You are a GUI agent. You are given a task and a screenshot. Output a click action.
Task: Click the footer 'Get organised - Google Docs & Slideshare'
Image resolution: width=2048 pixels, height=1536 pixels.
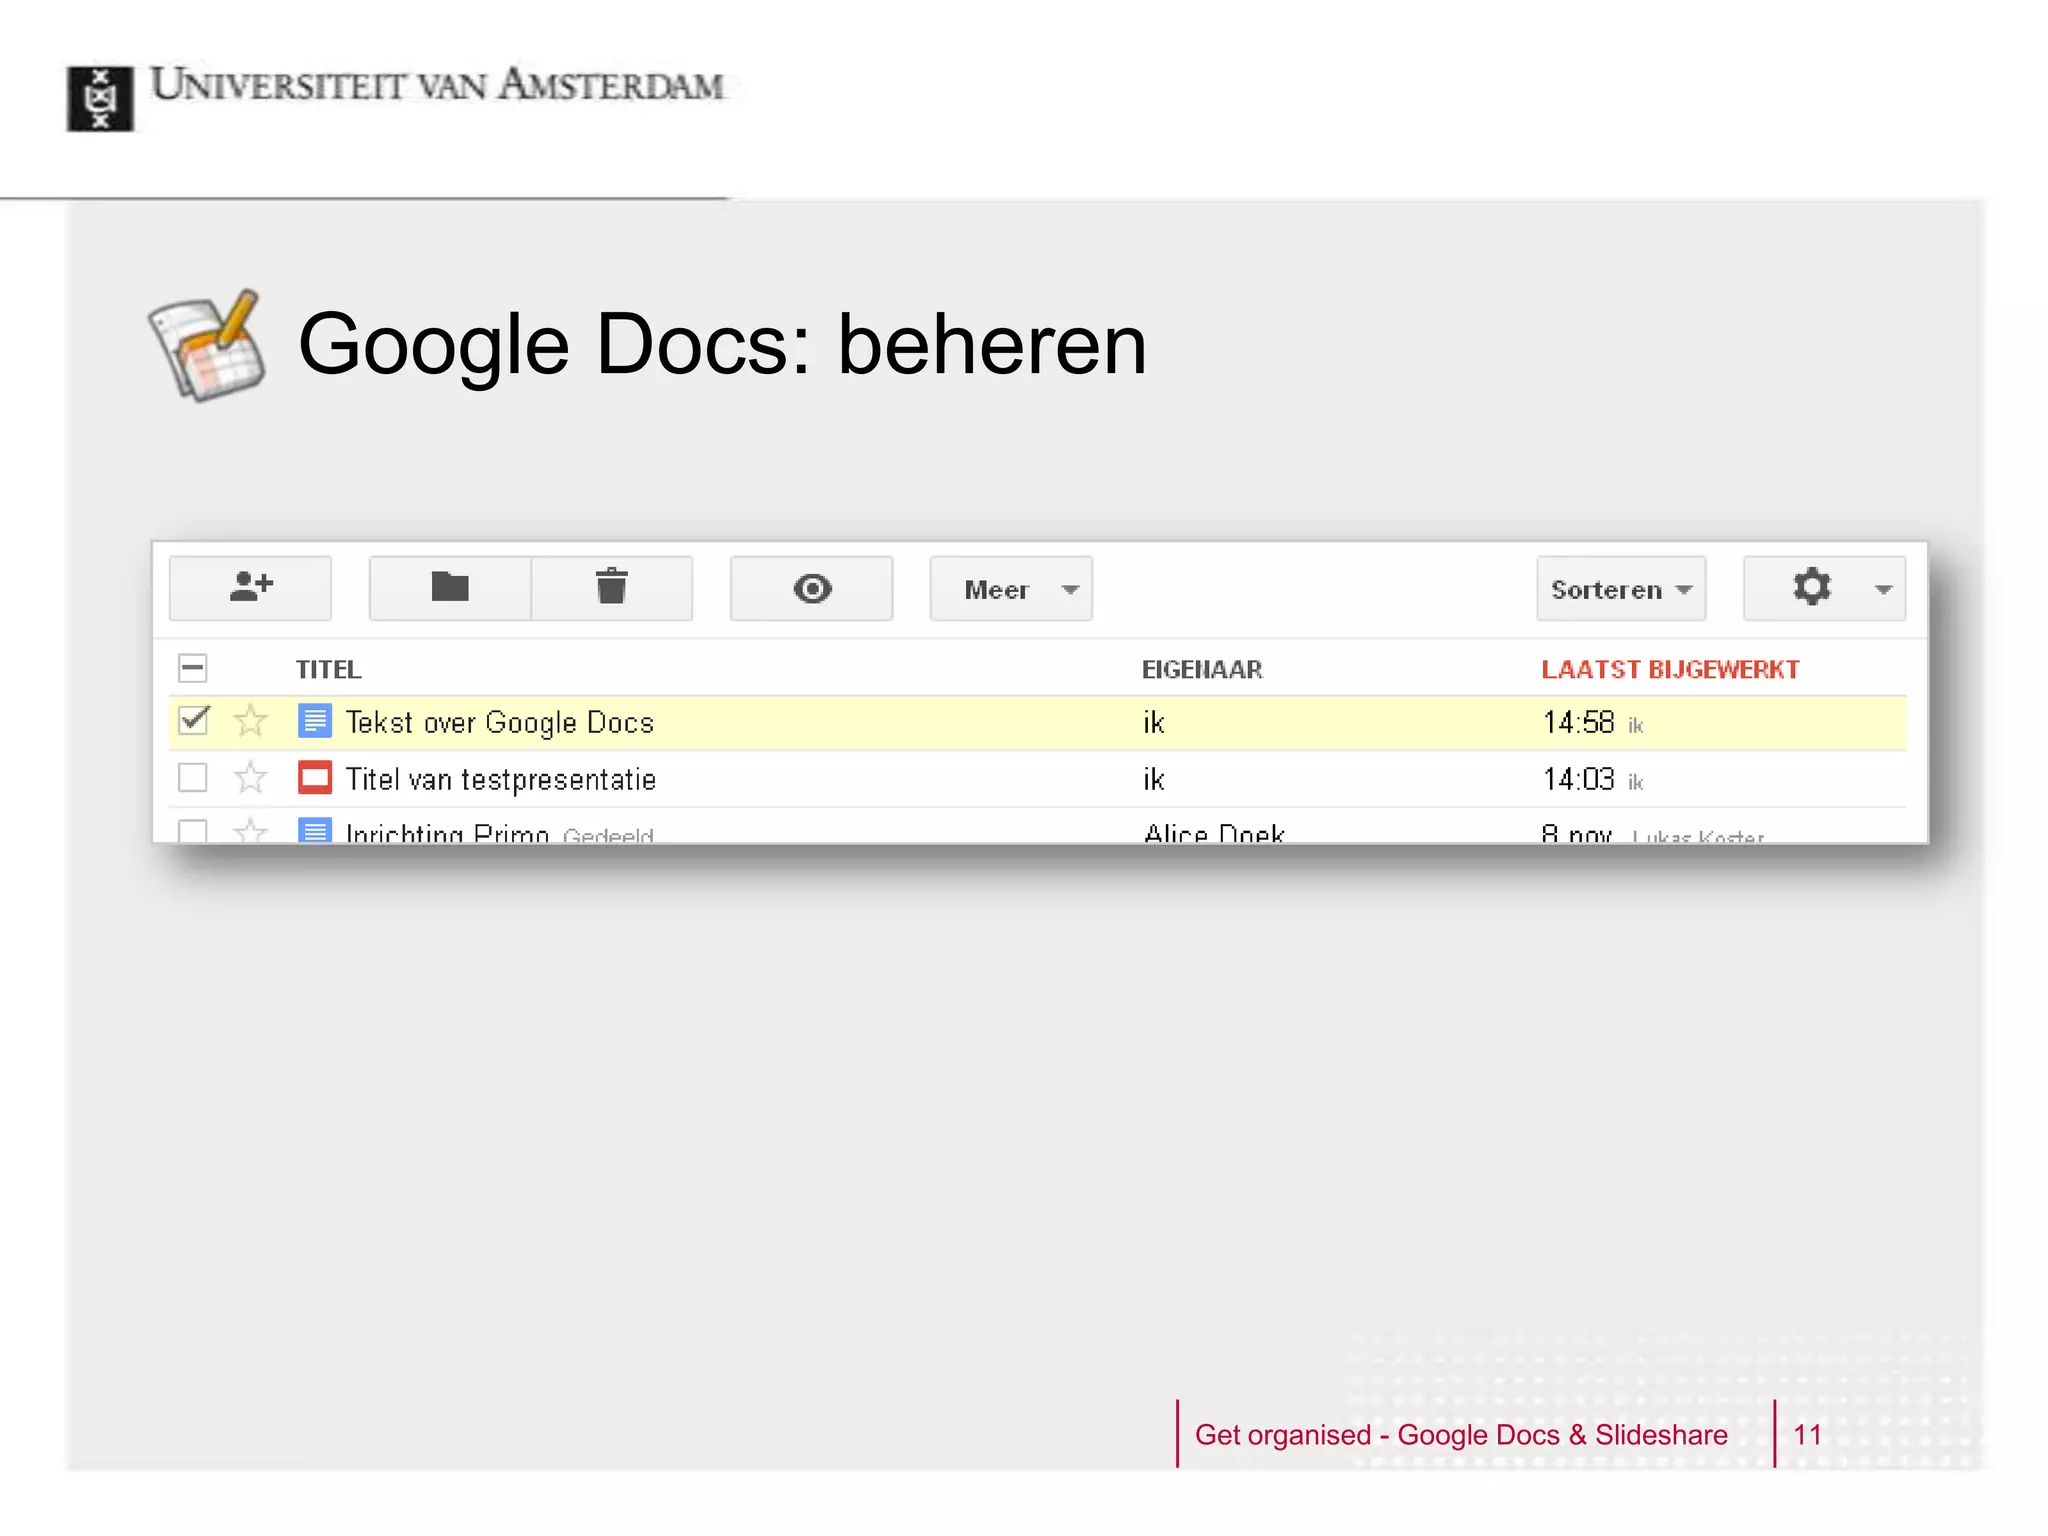[1461, 1434]
